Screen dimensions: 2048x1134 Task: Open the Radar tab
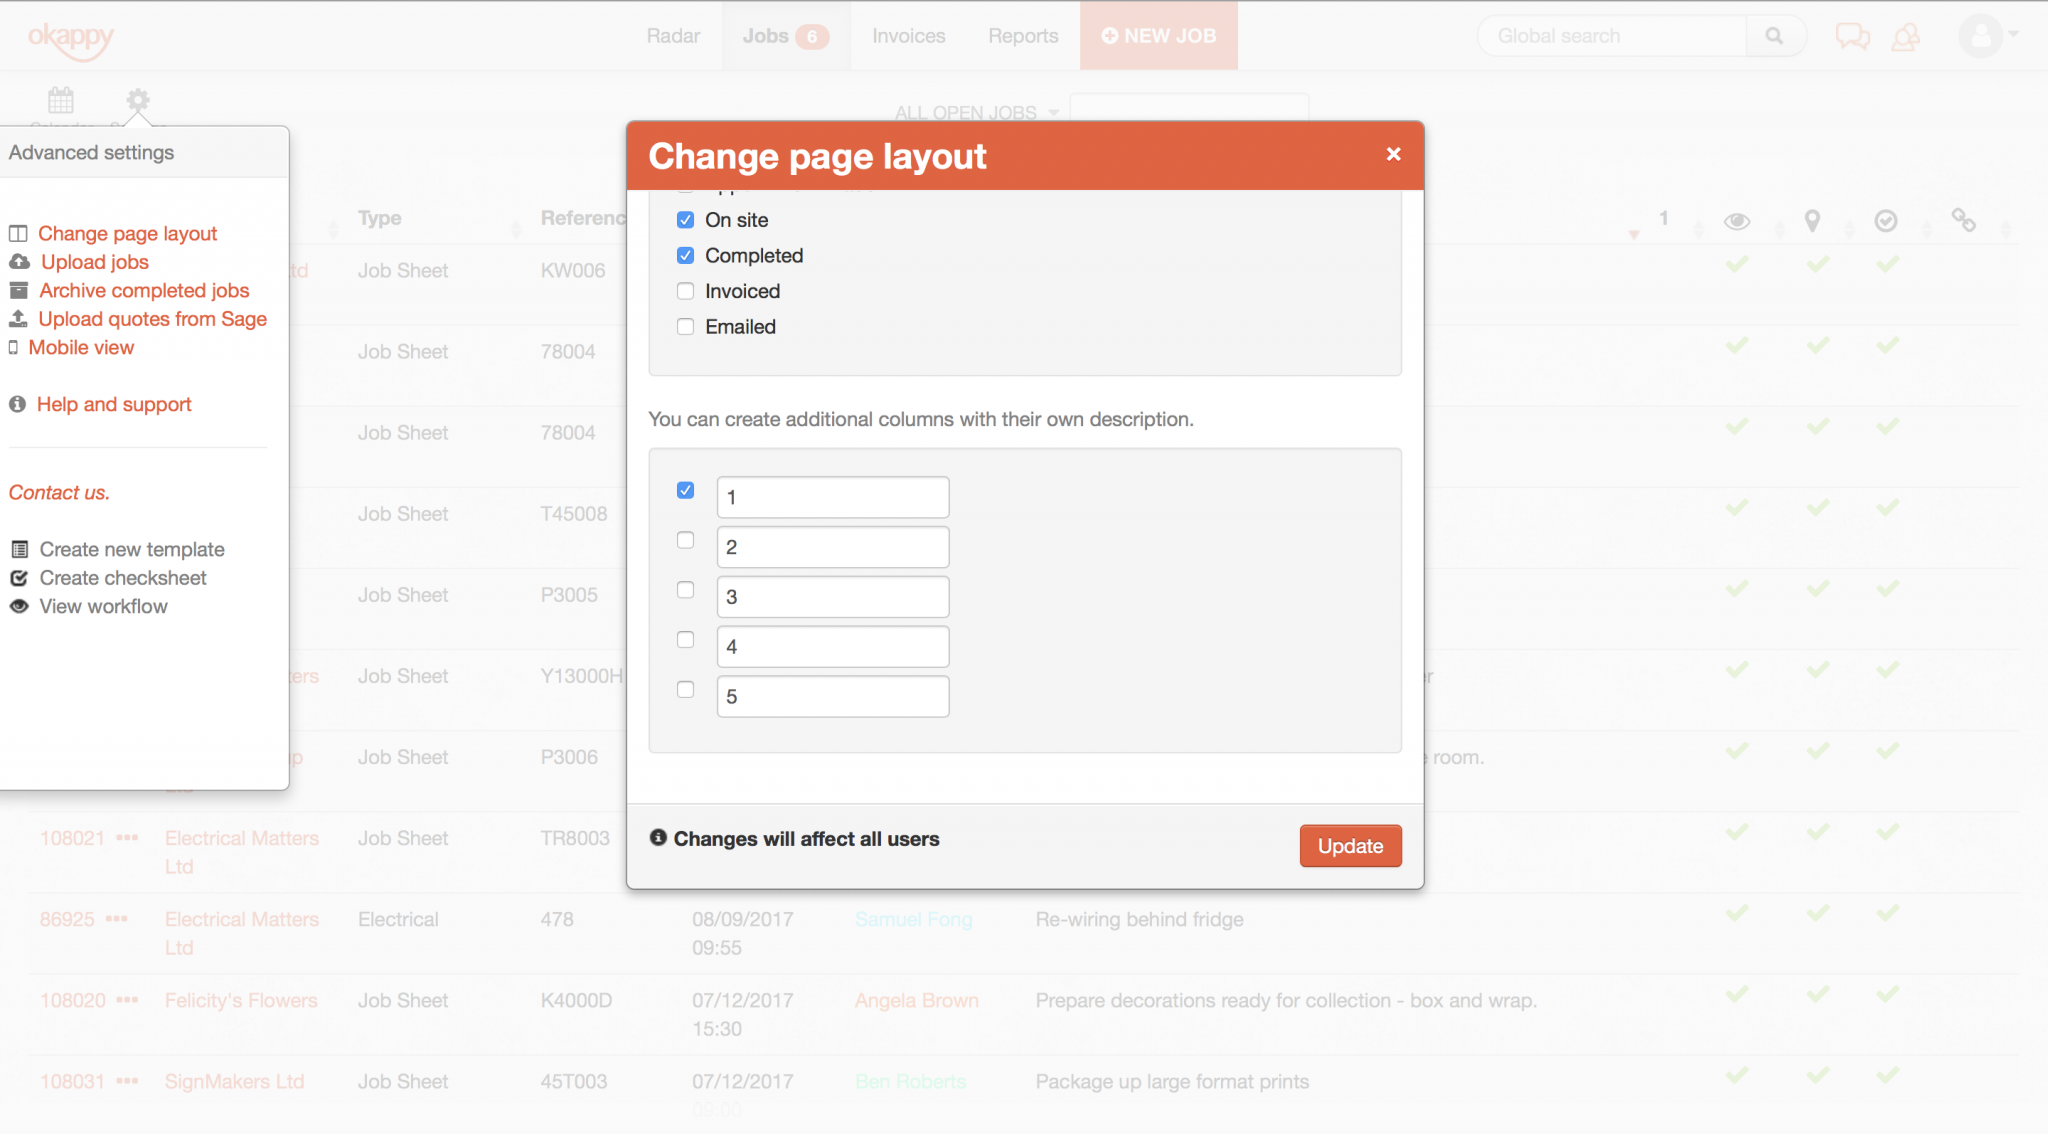click(673, 36)
